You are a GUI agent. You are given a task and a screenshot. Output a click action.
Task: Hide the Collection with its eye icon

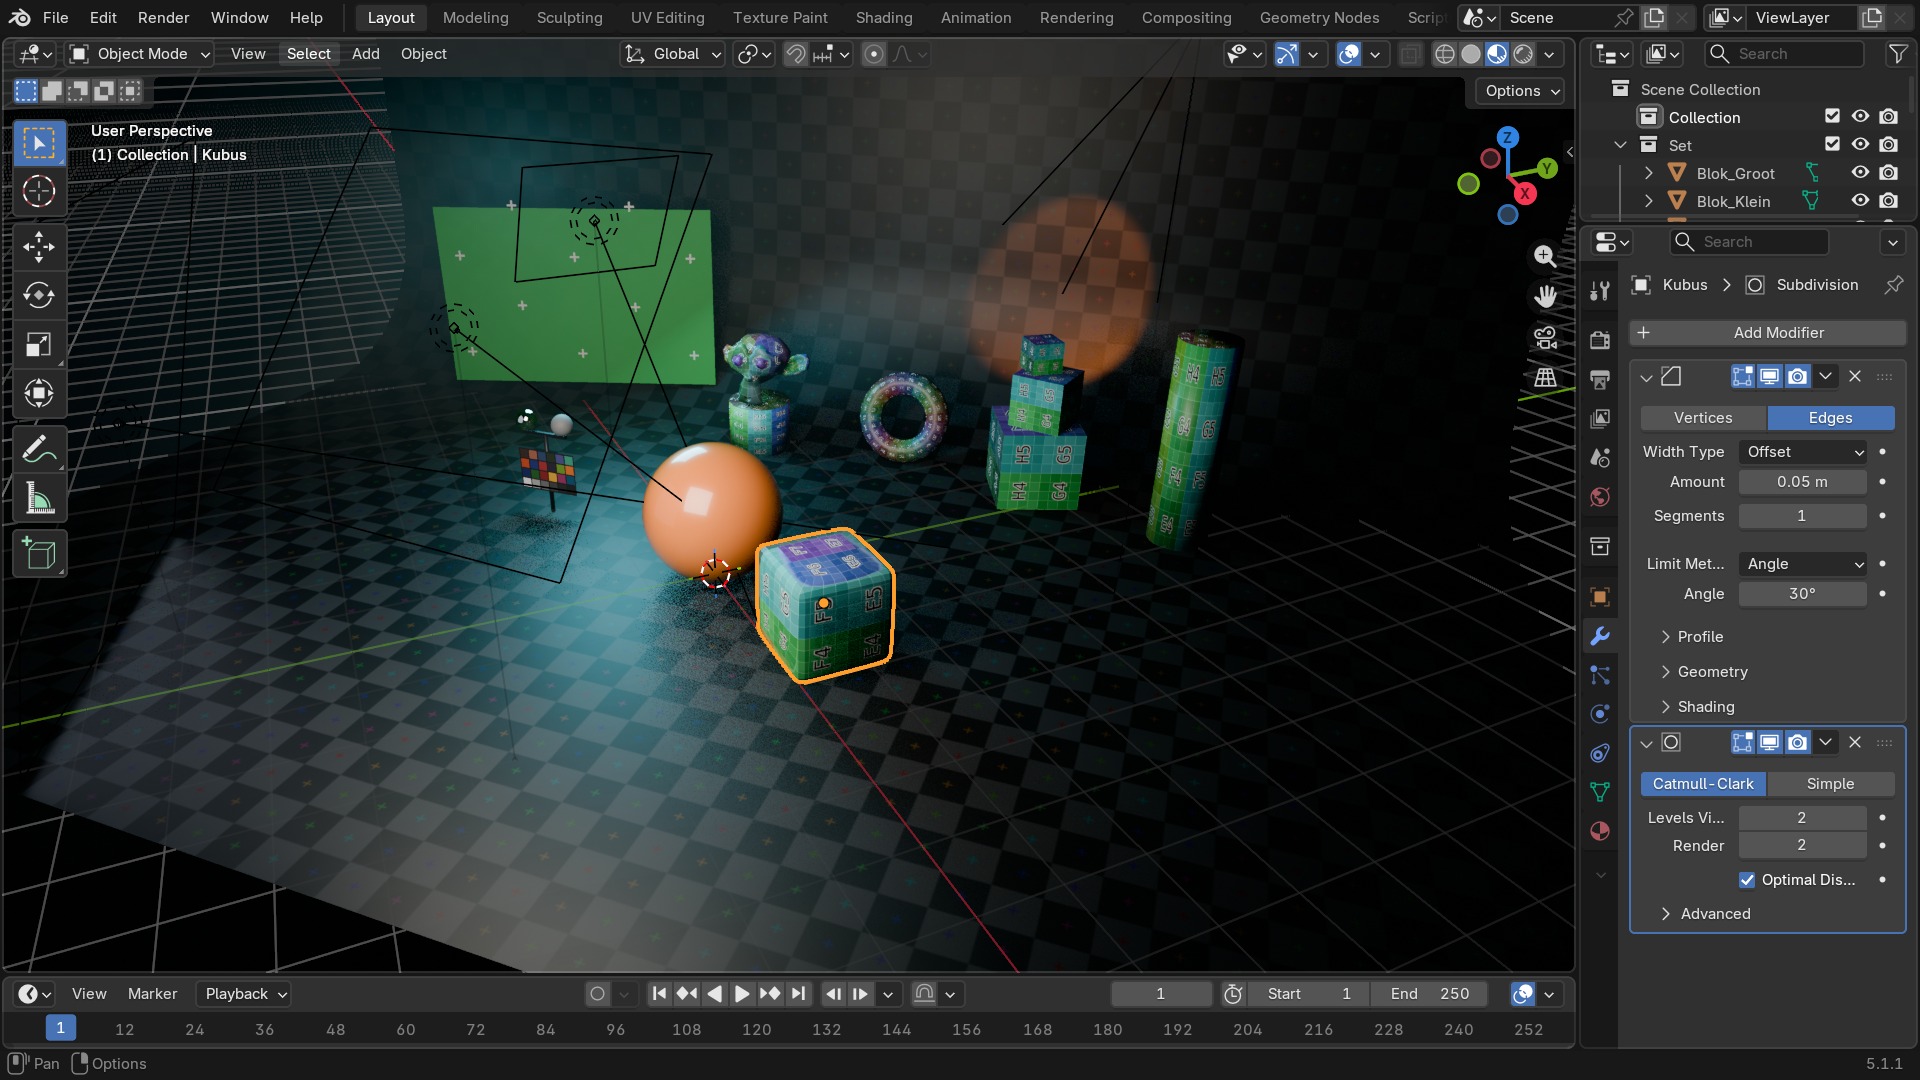pos(1860,117)
